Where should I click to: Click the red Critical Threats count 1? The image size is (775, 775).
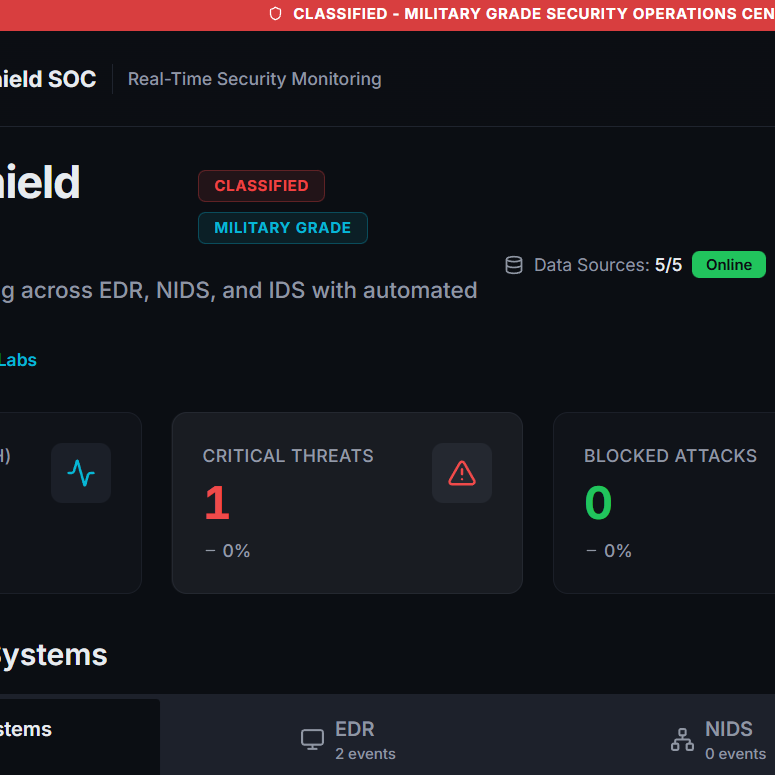tap(217, 503)
